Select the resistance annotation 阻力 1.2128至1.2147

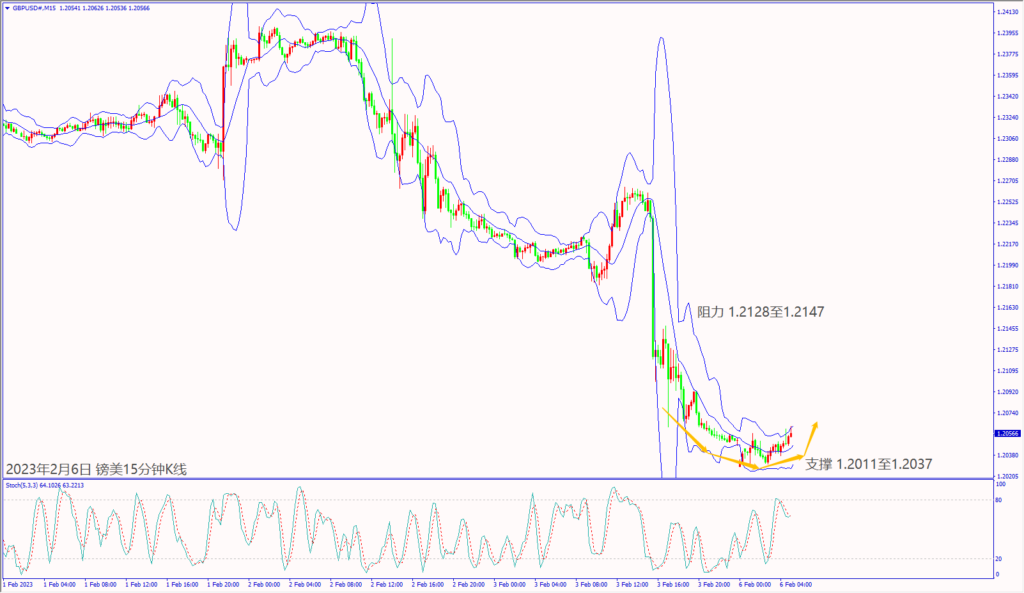(x=762, y=312)
